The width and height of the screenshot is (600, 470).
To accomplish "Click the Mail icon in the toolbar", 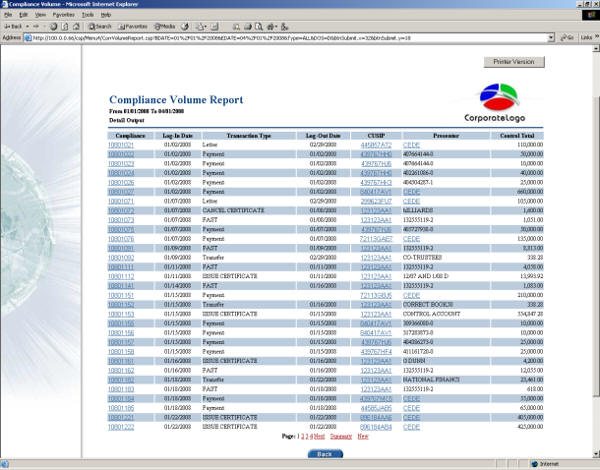I will 200,26.
